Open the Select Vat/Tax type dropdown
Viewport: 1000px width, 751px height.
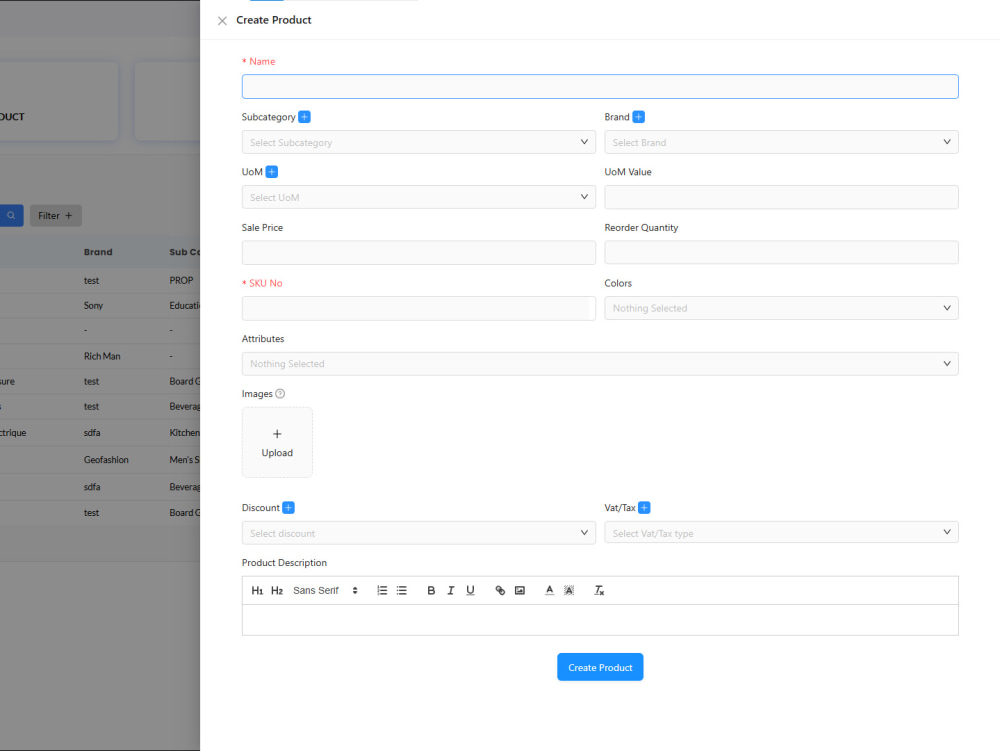(x=781, y=532)
